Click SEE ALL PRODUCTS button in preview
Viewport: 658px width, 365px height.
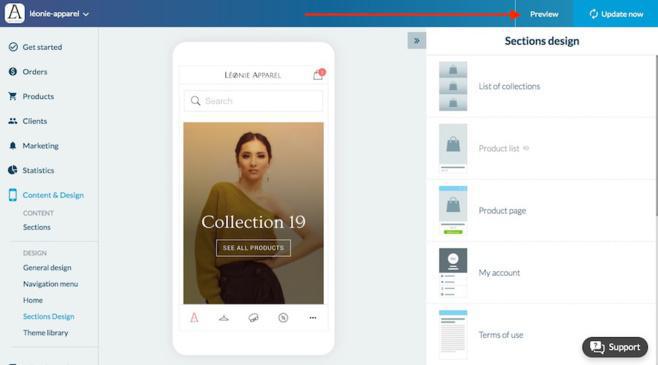(x=253, y=248)
